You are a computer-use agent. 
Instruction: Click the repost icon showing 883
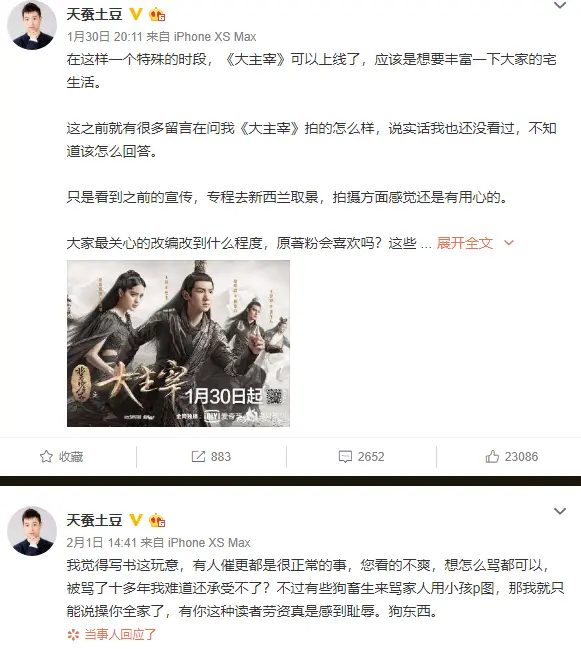(x=198, y=457)
